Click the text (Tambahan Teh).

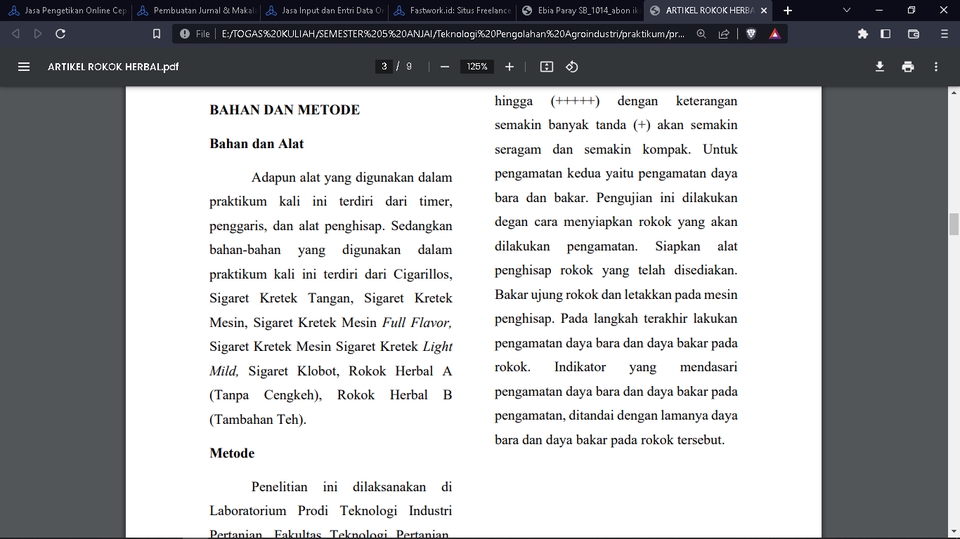(x=258, y=420)
